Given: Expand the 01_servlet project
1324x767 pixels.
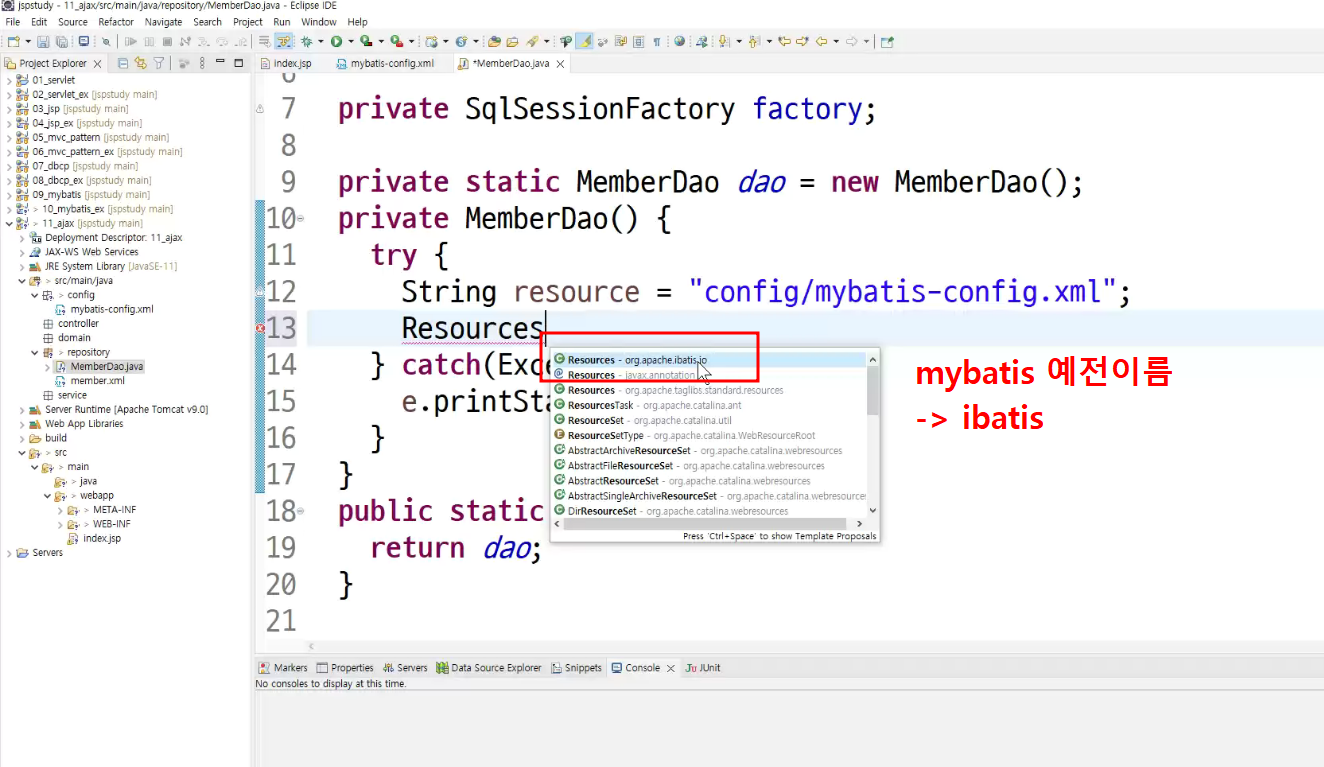Looking at the screenshot, I should (x=8, y=80).
